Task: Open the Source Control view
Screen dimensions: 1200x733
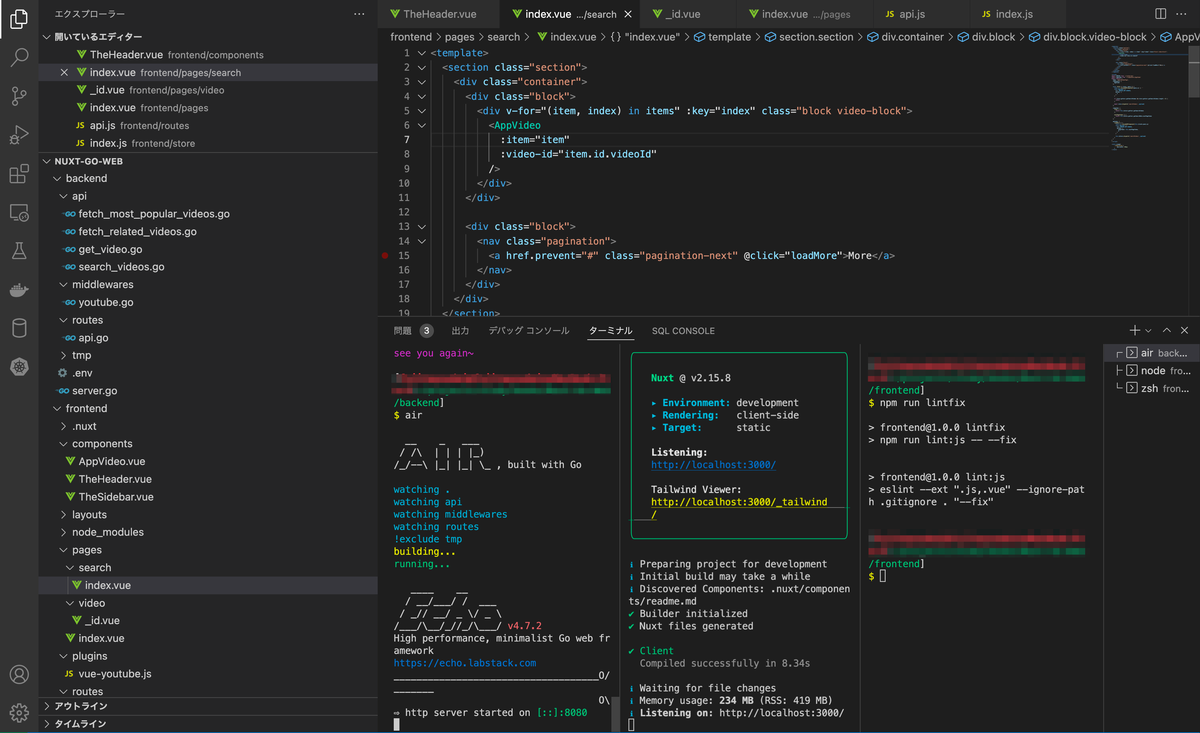Action: [18, 96]
